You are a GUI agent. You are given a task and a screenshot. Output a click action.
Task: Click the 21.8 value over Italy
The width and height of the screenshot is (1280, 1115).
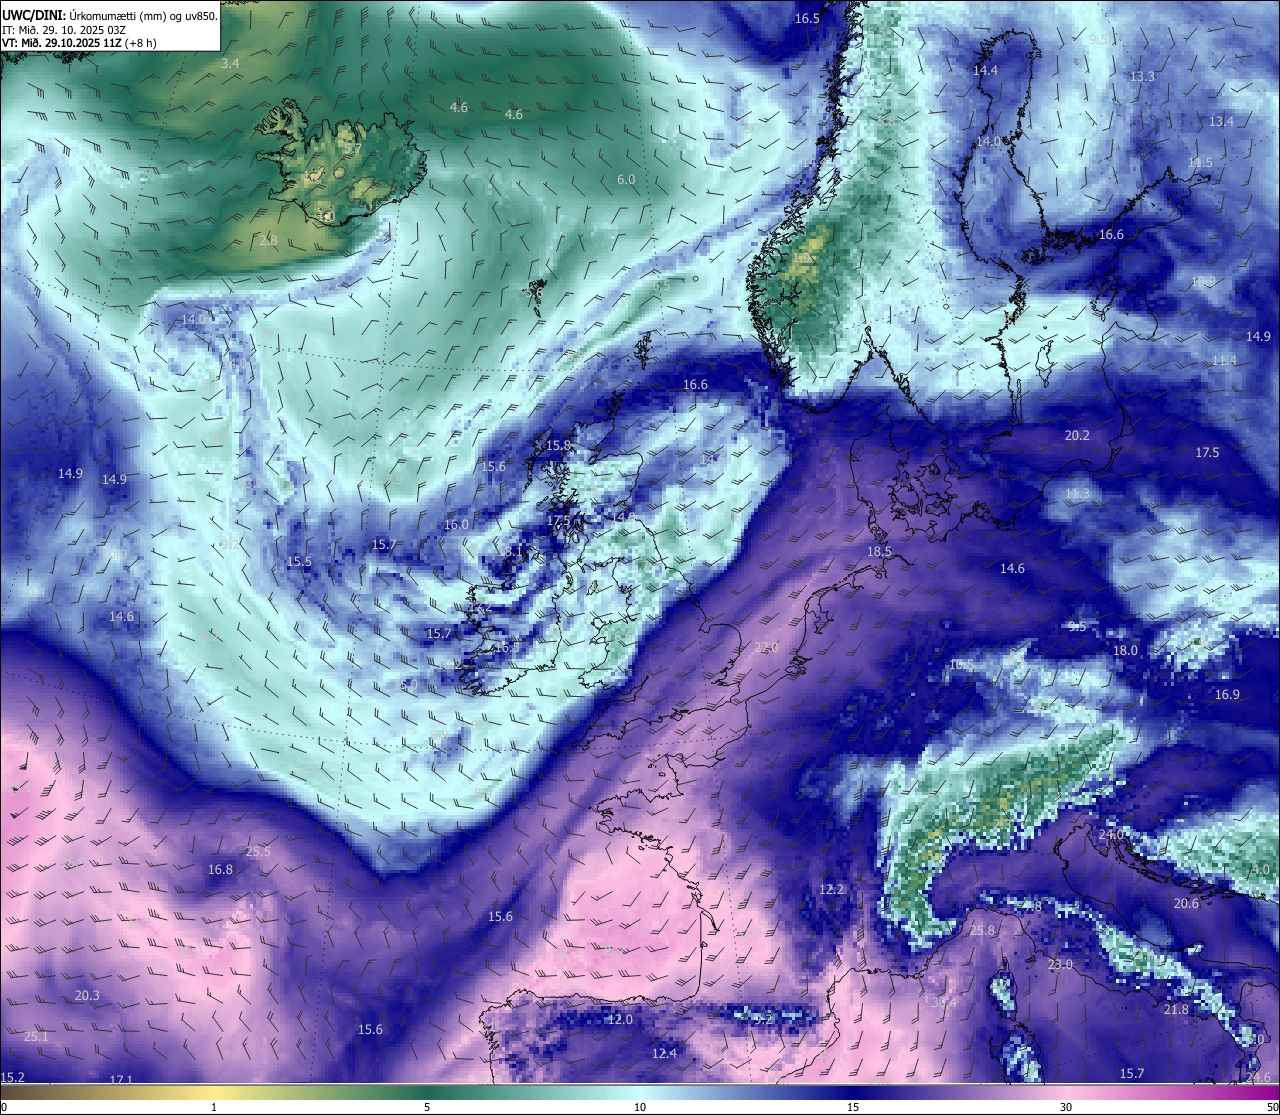[x=1176, y=1009]
